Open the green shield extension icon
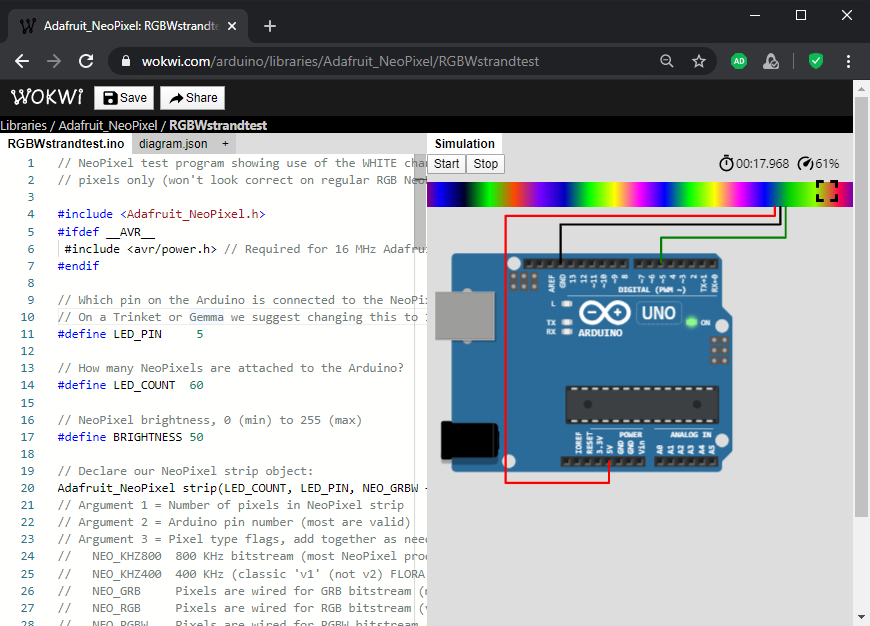This screenshot has width=870, height=626. click(x=816, y=61)
